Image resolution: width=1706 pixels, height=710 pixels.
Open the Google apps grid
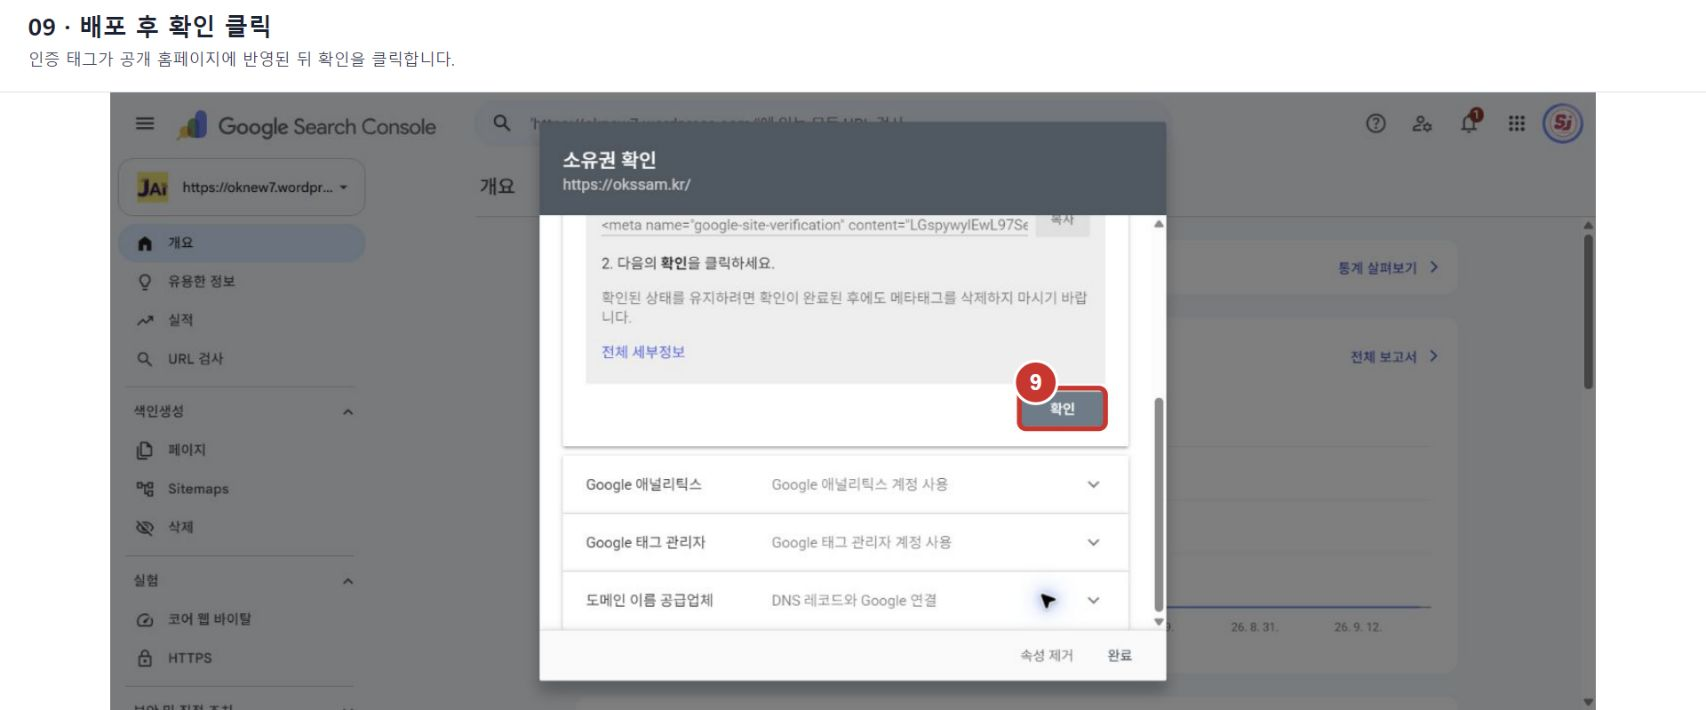click(x=1517, y=123)
